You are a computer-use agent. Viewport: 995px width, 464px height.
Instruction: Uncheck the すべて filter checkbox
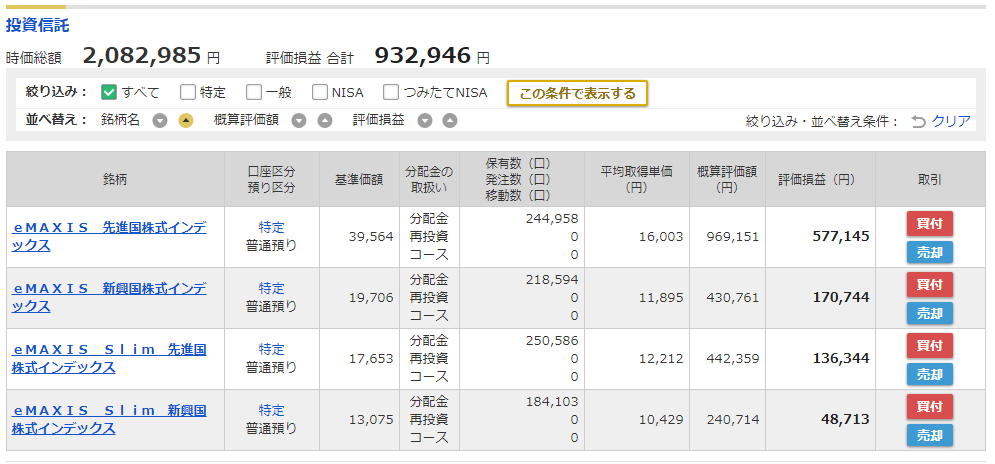point(109,93)
